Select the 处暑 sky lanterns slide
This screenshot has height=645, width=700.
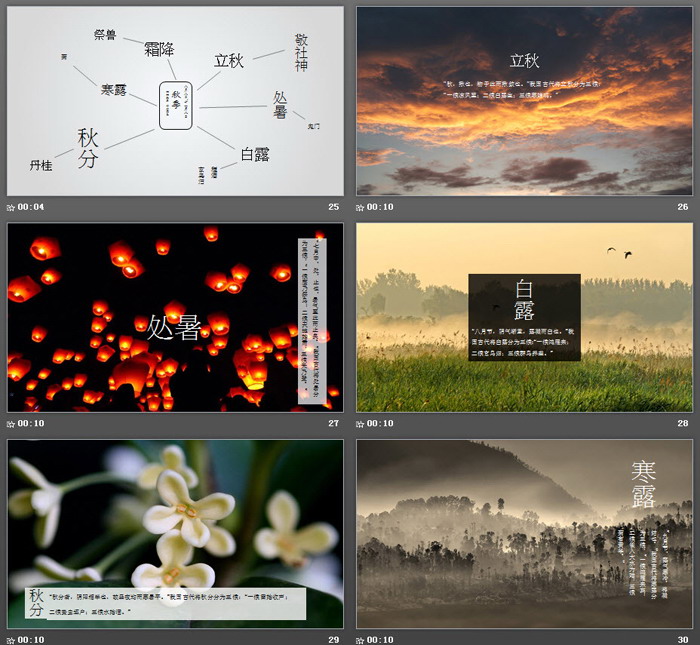[x=175, y=317]
